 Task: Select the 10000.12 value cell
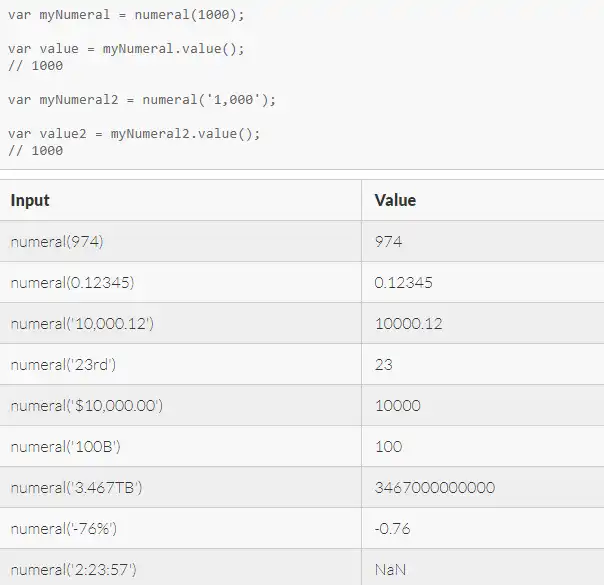pyautogui.click(x=408, y=324)
